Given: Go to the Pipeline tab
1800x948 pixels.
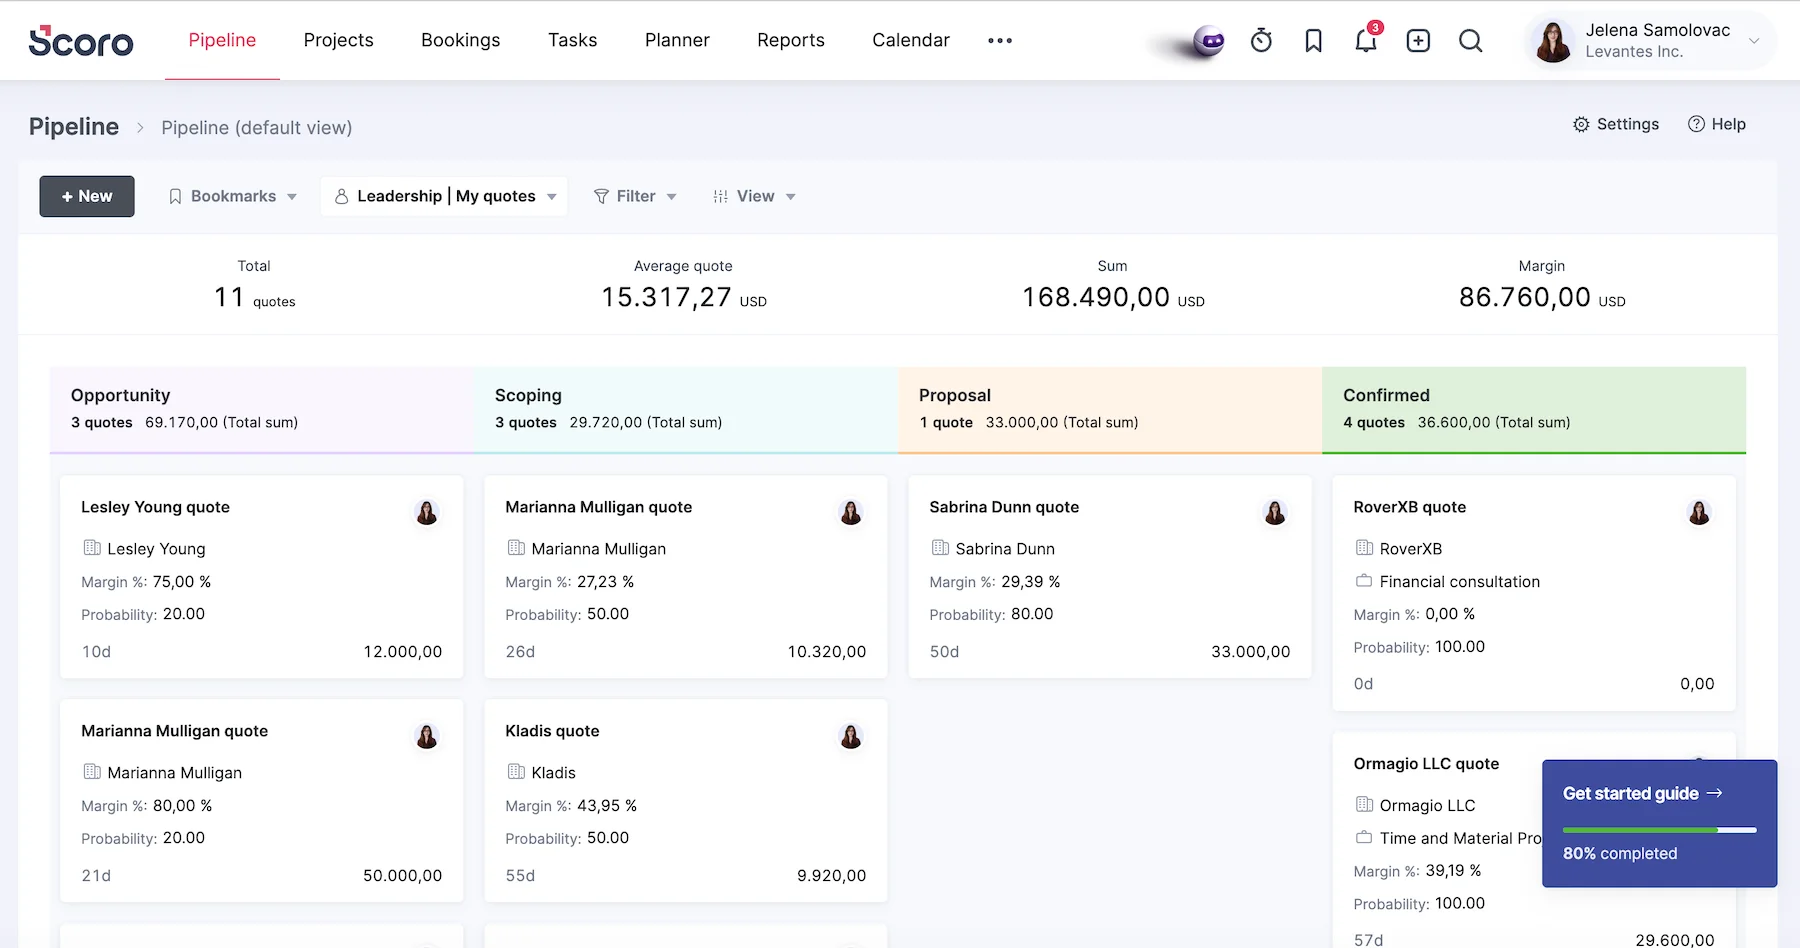Looking at the screenshot, I should 222,40.
